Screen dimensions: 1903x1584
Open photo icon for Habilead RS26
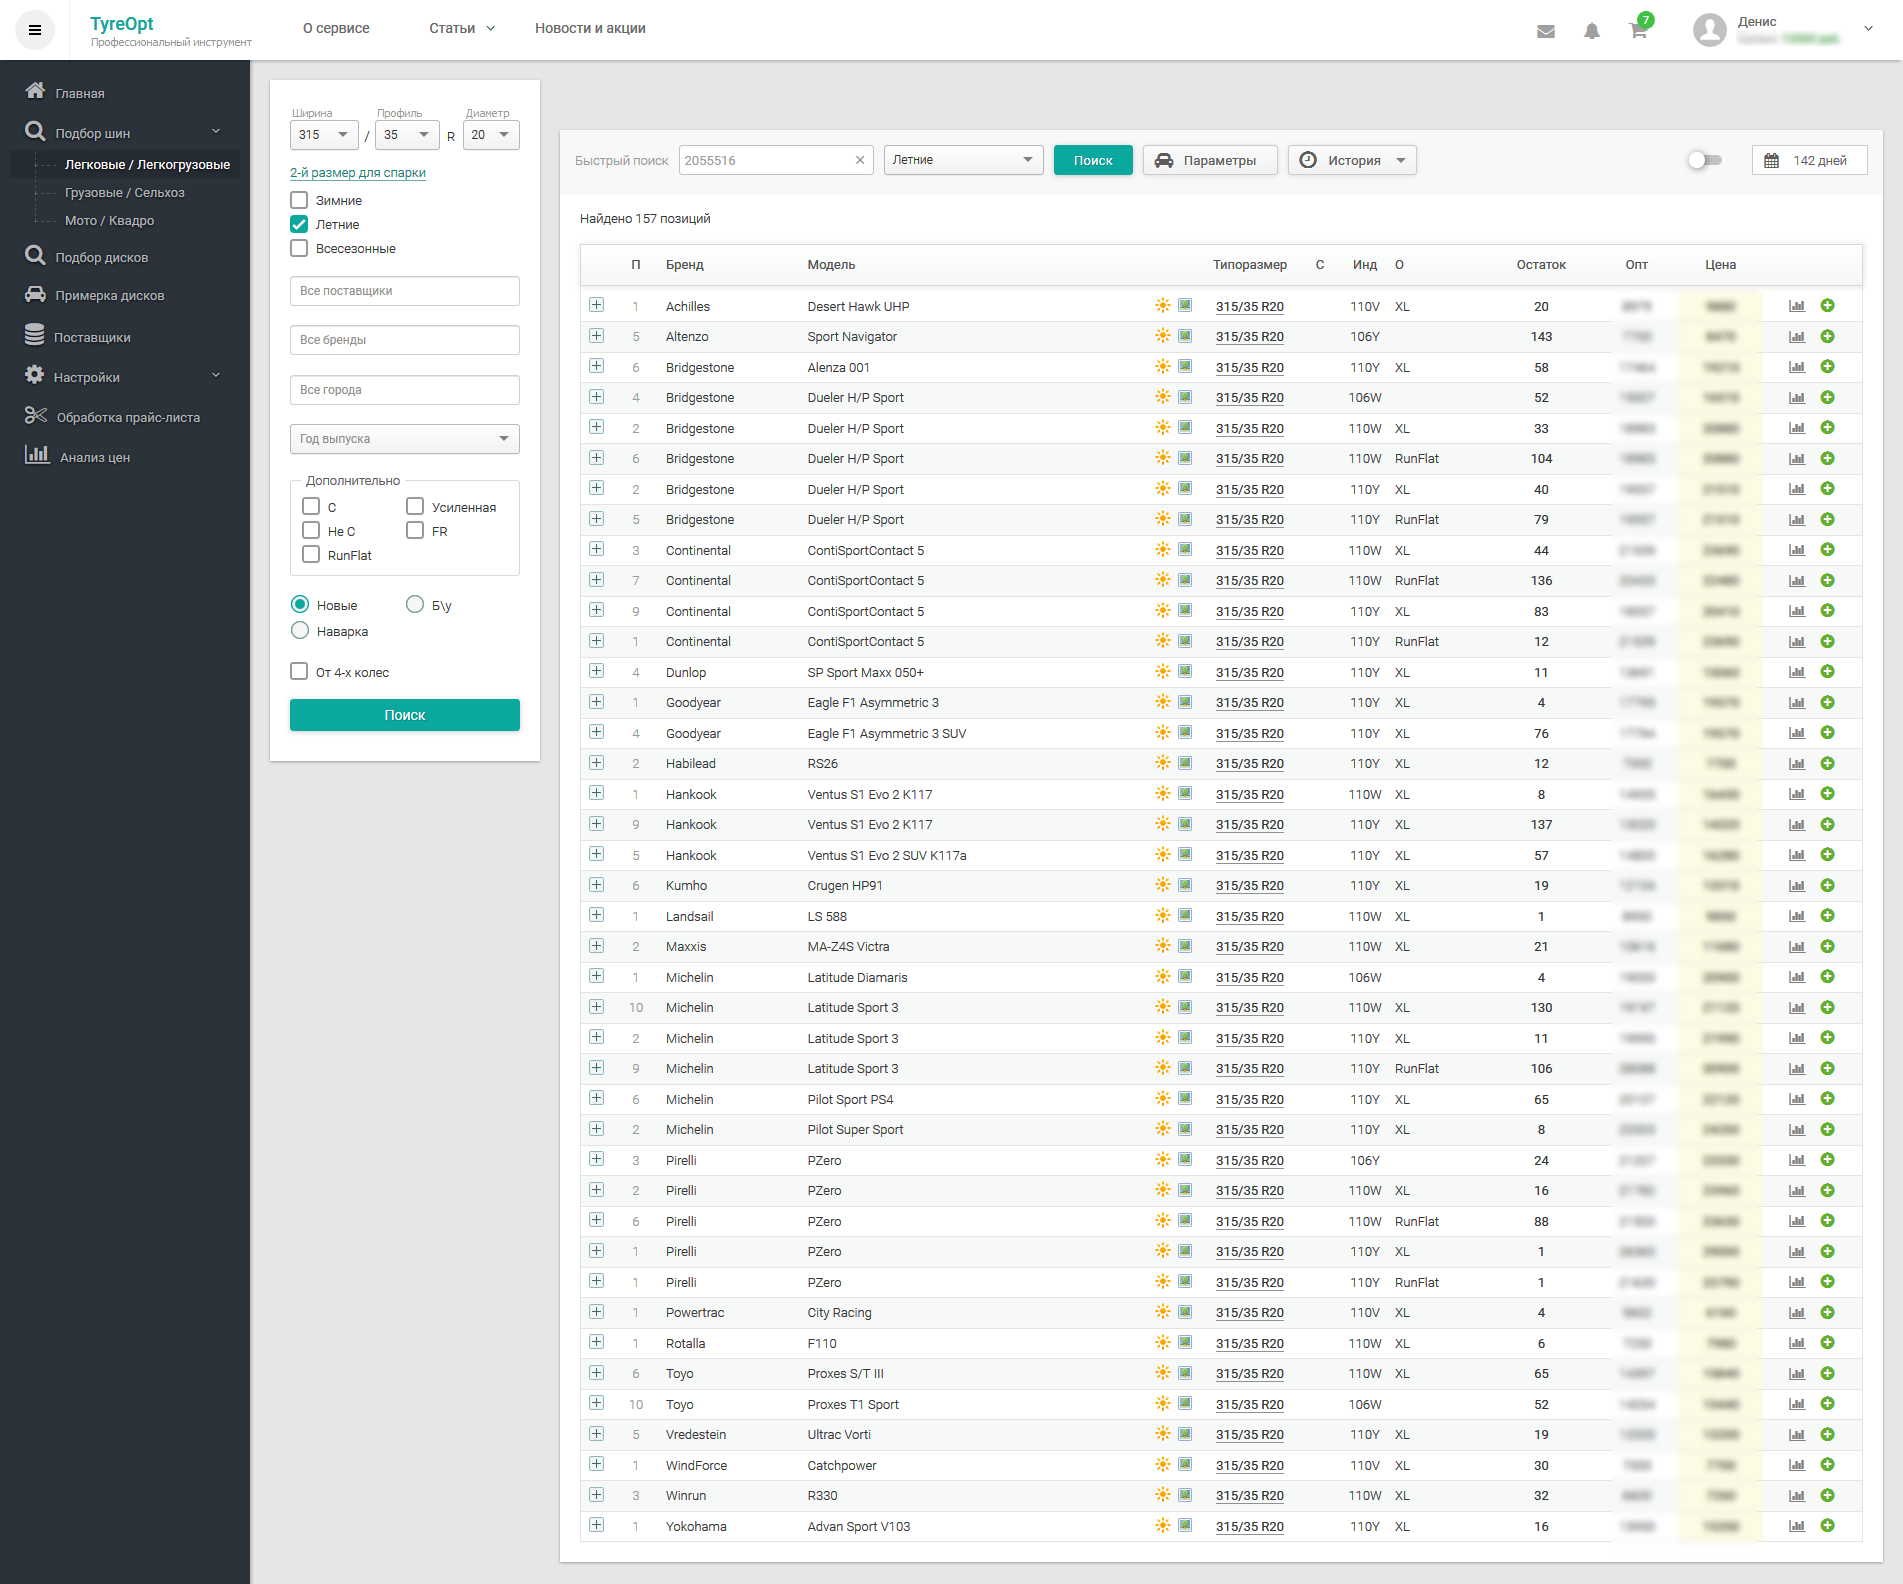[1185, 763]
